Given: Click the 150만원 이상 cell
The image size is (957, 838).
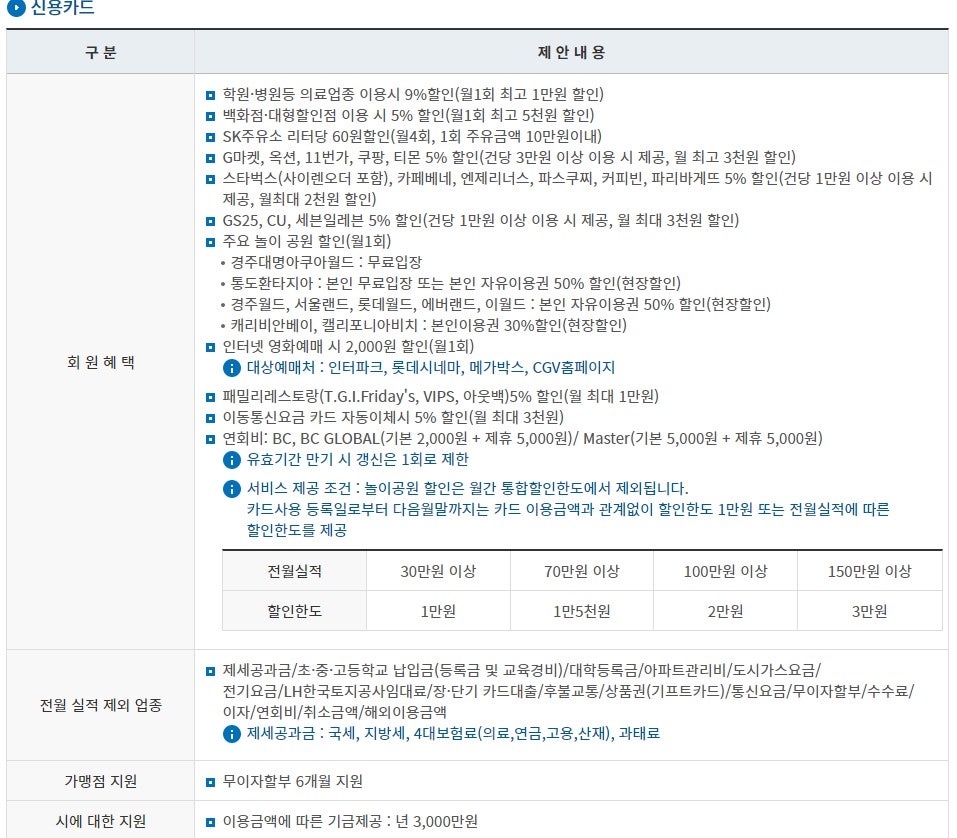Looking at the screenshot, I should coord(870,571).
